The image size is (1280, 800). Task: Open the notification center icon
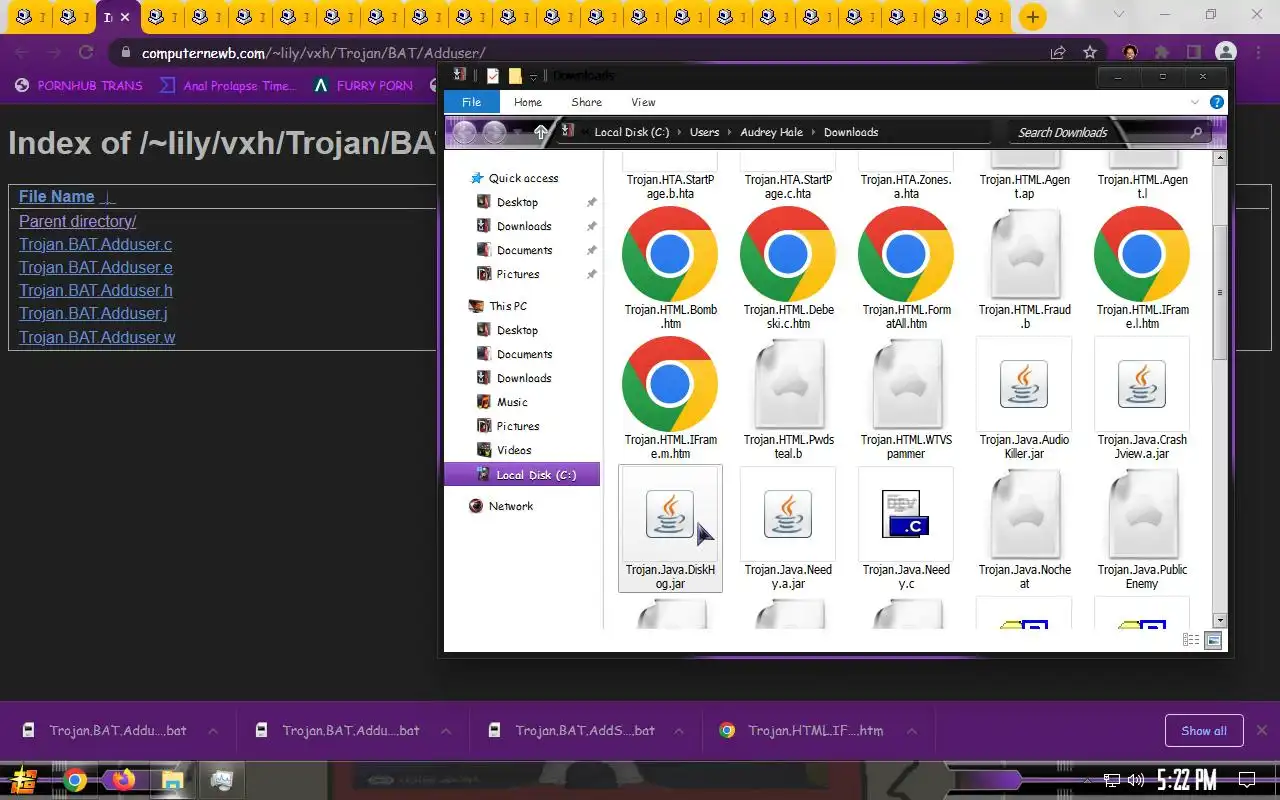(x=1247, y=779)
